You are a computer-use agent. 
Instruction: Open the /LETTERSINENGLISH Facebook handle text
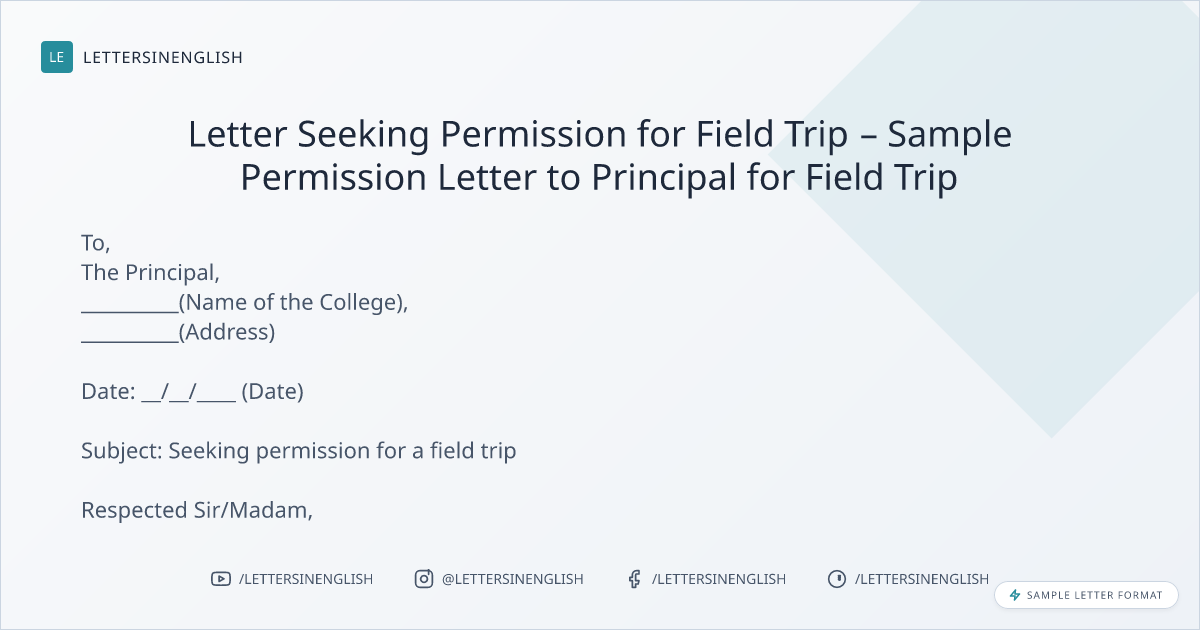pos(719,579)
